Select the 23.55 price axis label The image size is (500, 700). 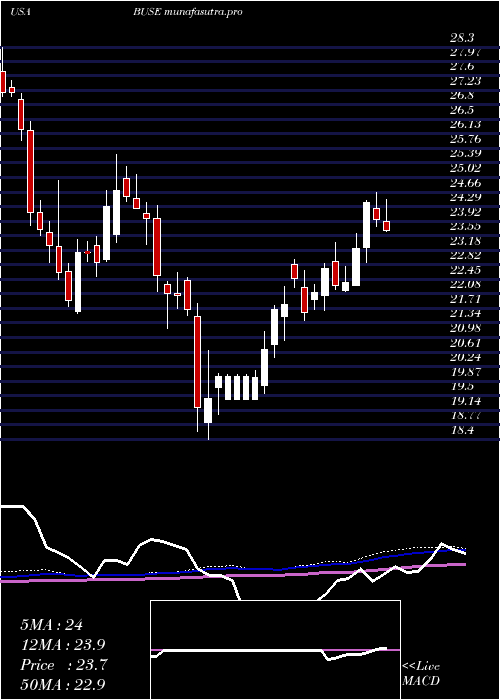coord(466,226)
